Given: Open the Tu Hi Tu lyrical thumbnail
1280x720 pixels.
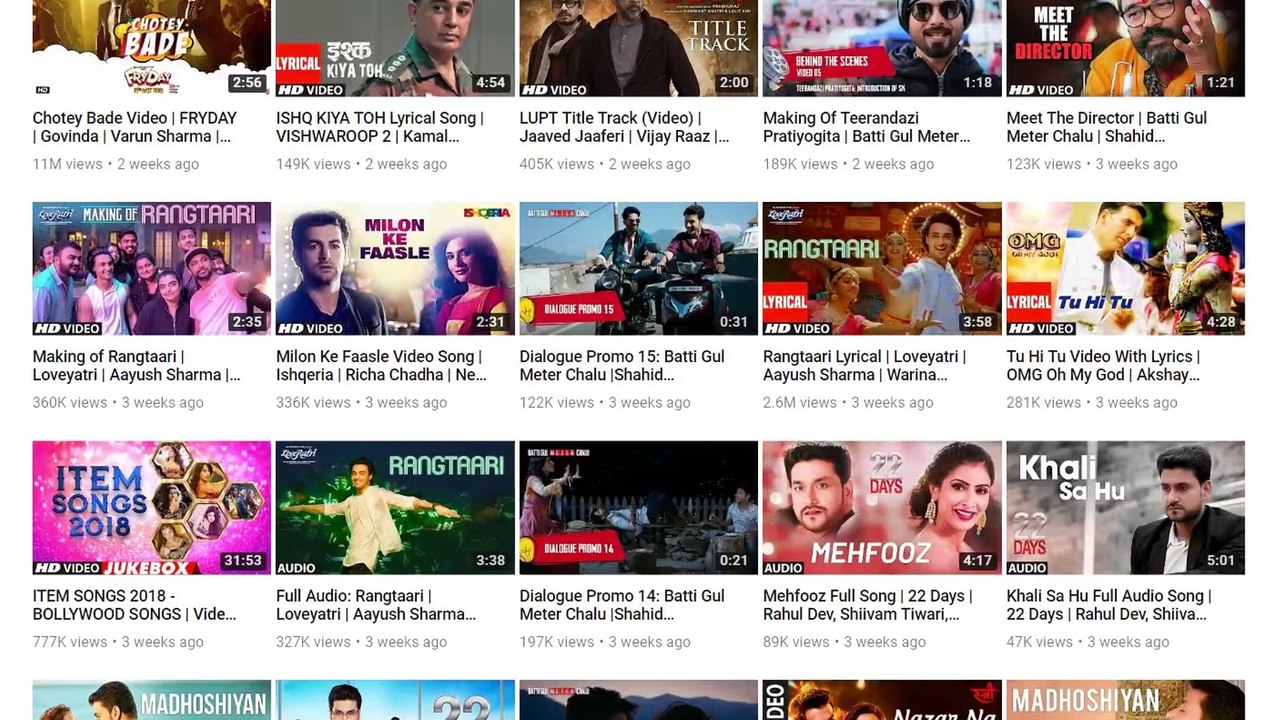Looking at the screenshot, I should (x=1125, y=268).
